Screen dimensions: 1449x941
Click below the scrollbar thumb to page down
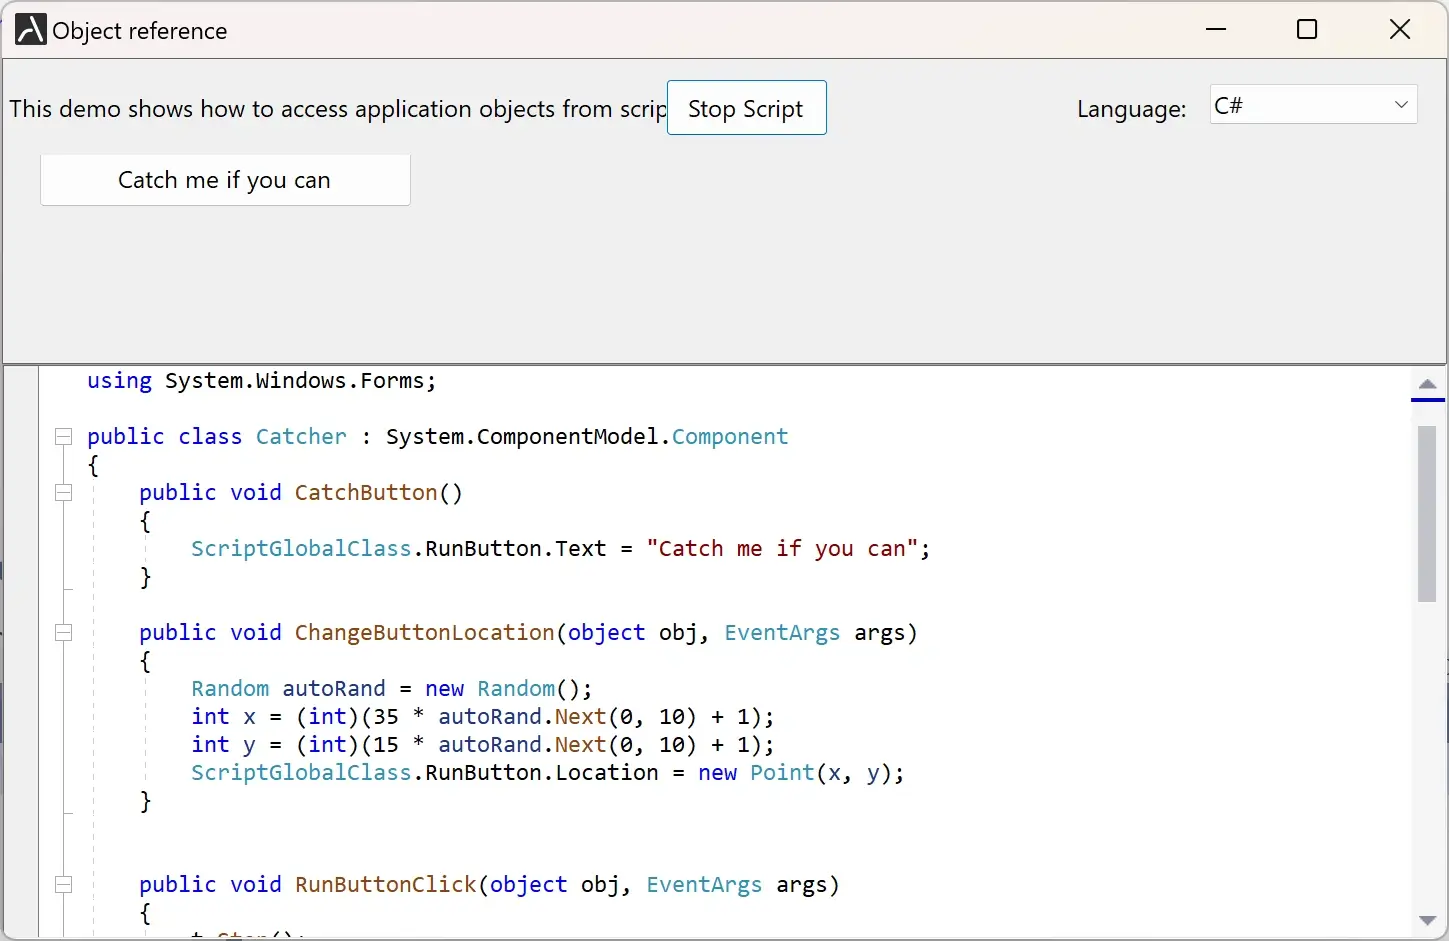[1427, 750]
